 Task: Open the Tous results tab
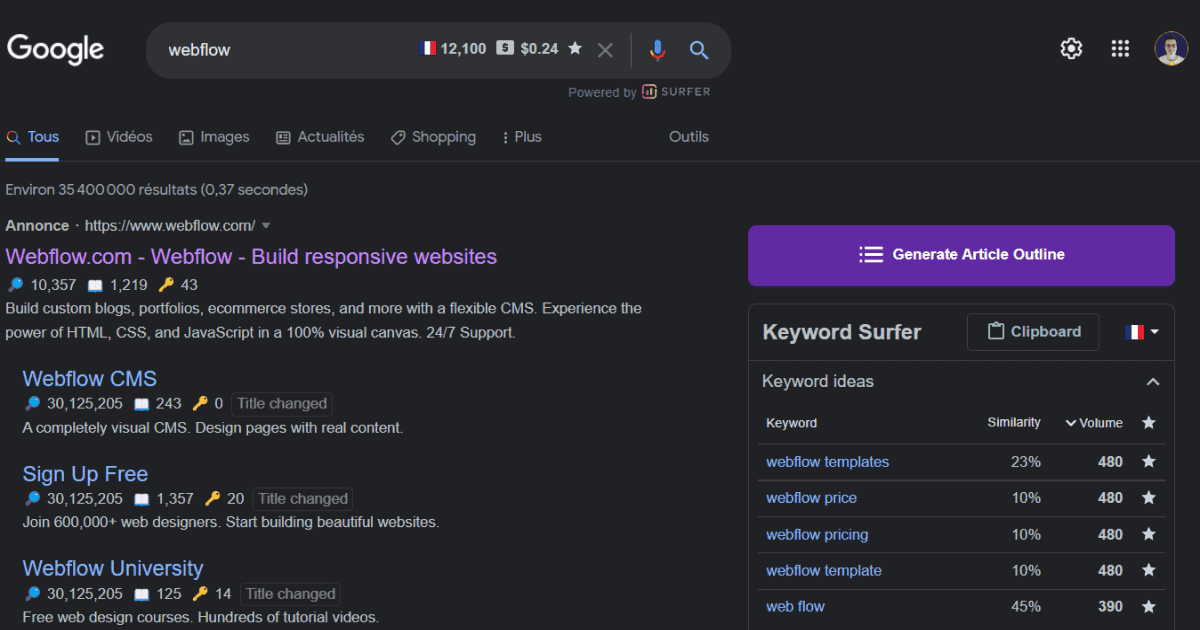(32, 137)
